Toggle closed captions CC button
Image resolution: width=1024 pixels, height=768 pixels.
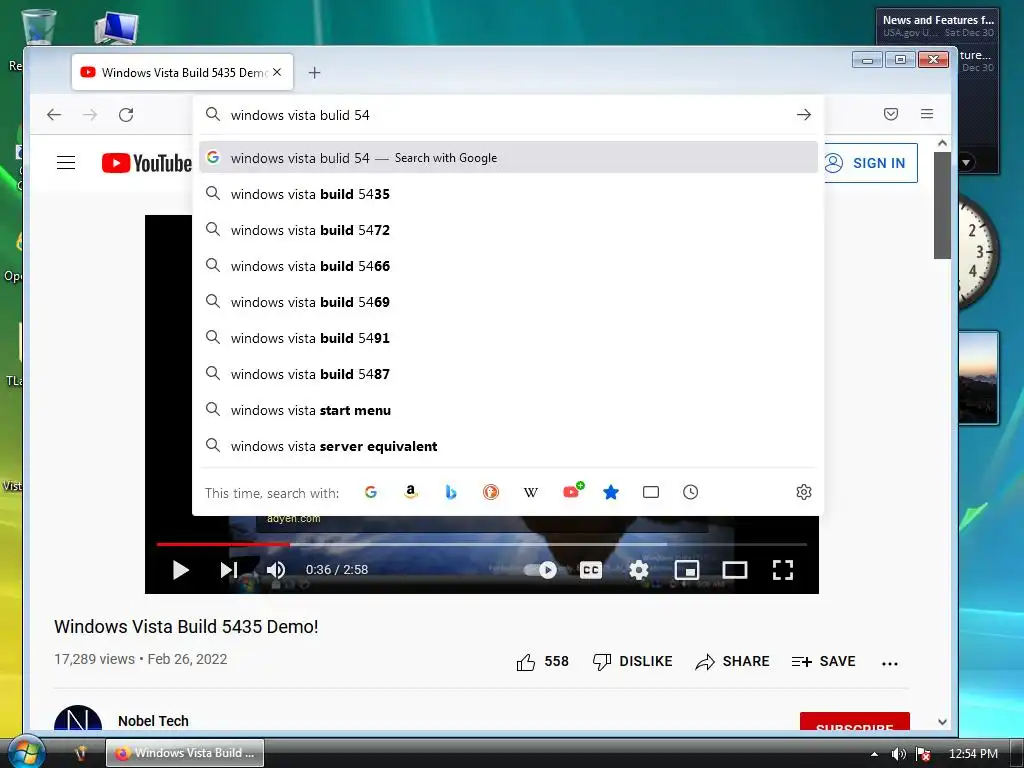pos(591,570)
